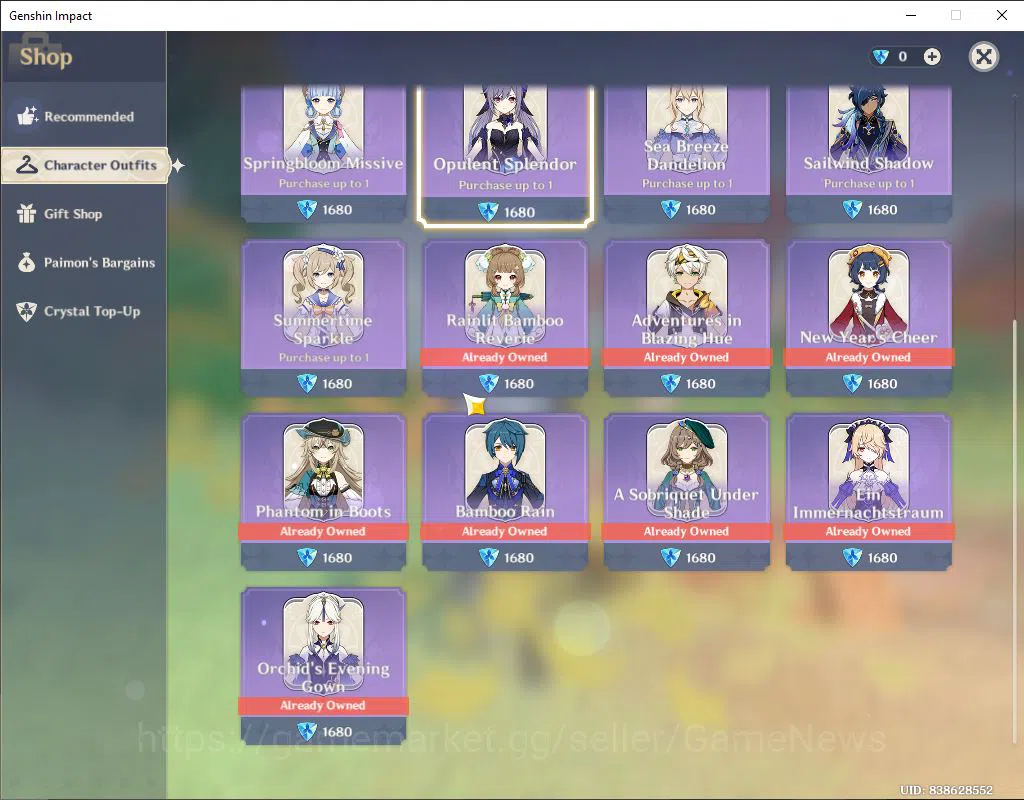This screenshot has width=1024, height=800.
Task: Add Genesis Crystals with the plus button
Action: (932, 57)
